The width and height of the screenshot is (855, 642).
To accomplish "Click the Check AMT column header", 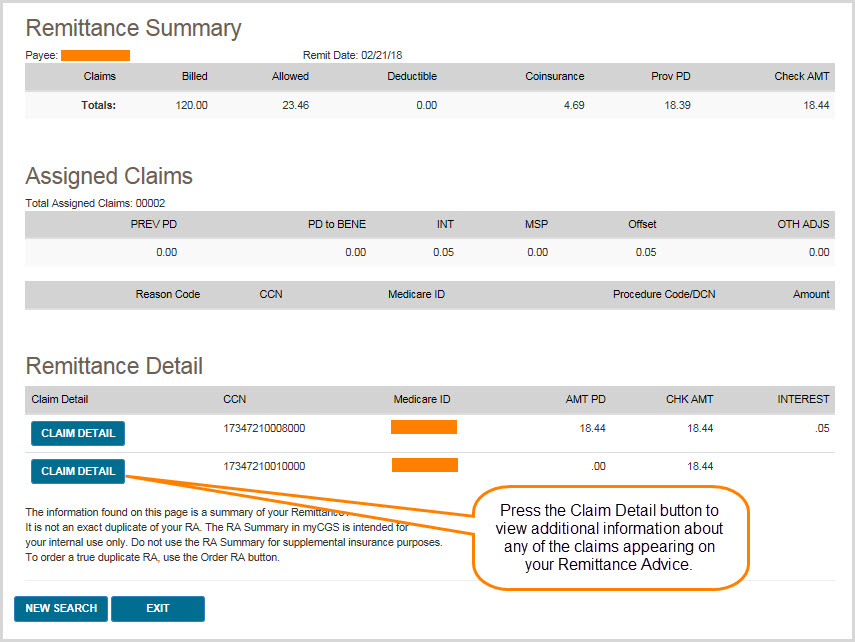I will click(801, 76).
